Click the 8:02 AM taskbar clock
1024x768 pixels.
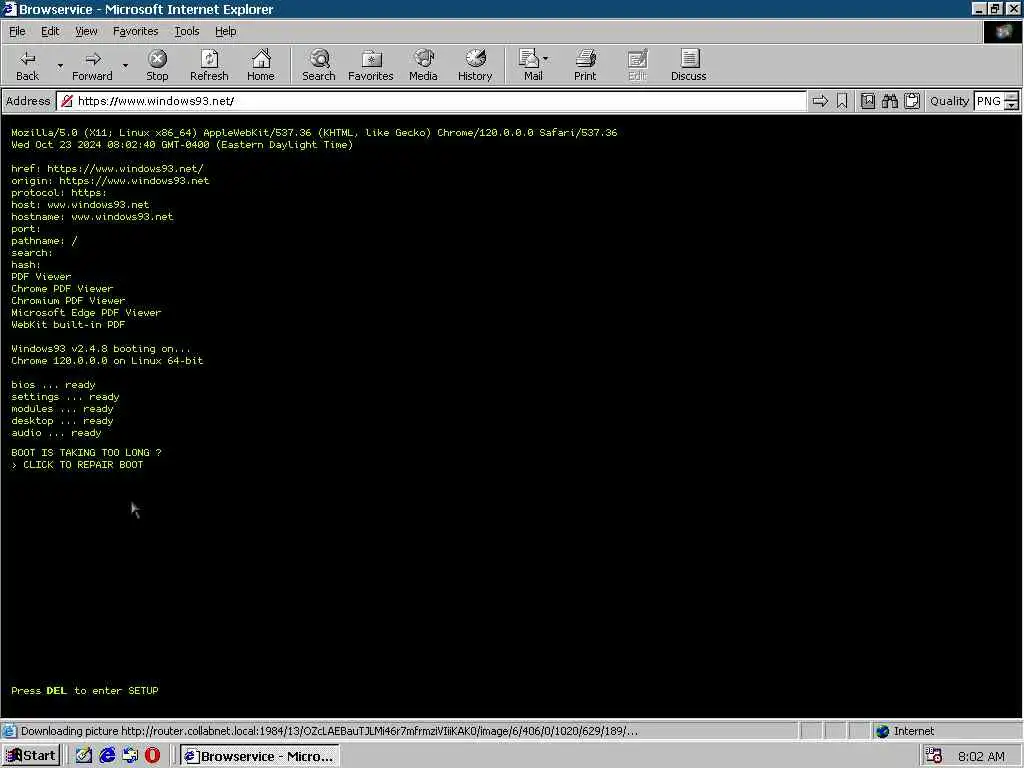pos(981,756)
